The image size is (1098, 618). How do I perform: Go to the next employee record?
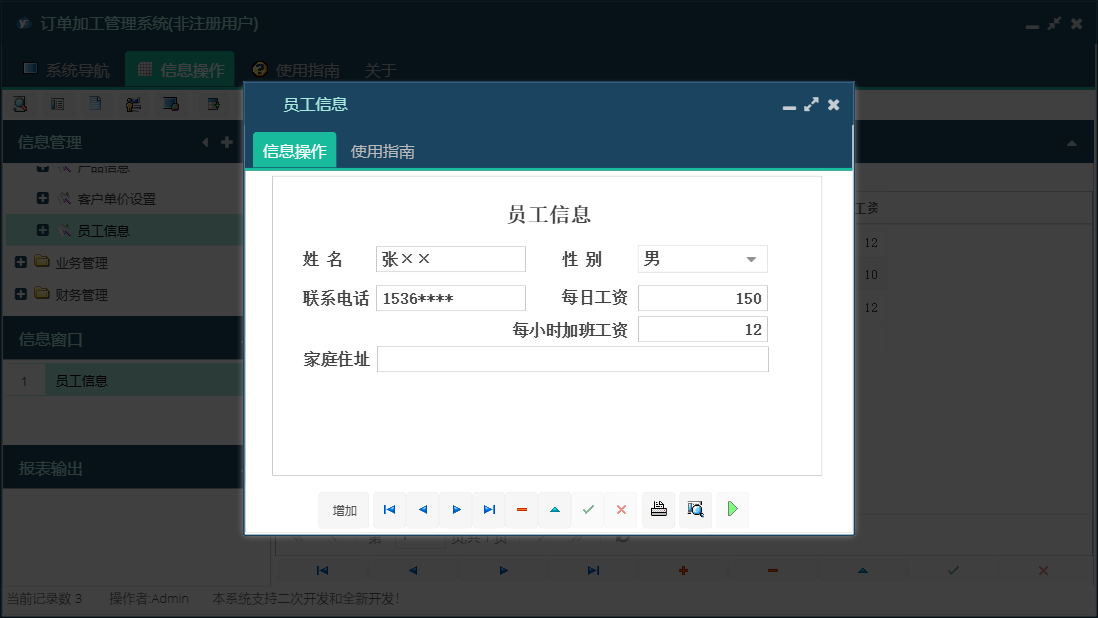point(456,509)
